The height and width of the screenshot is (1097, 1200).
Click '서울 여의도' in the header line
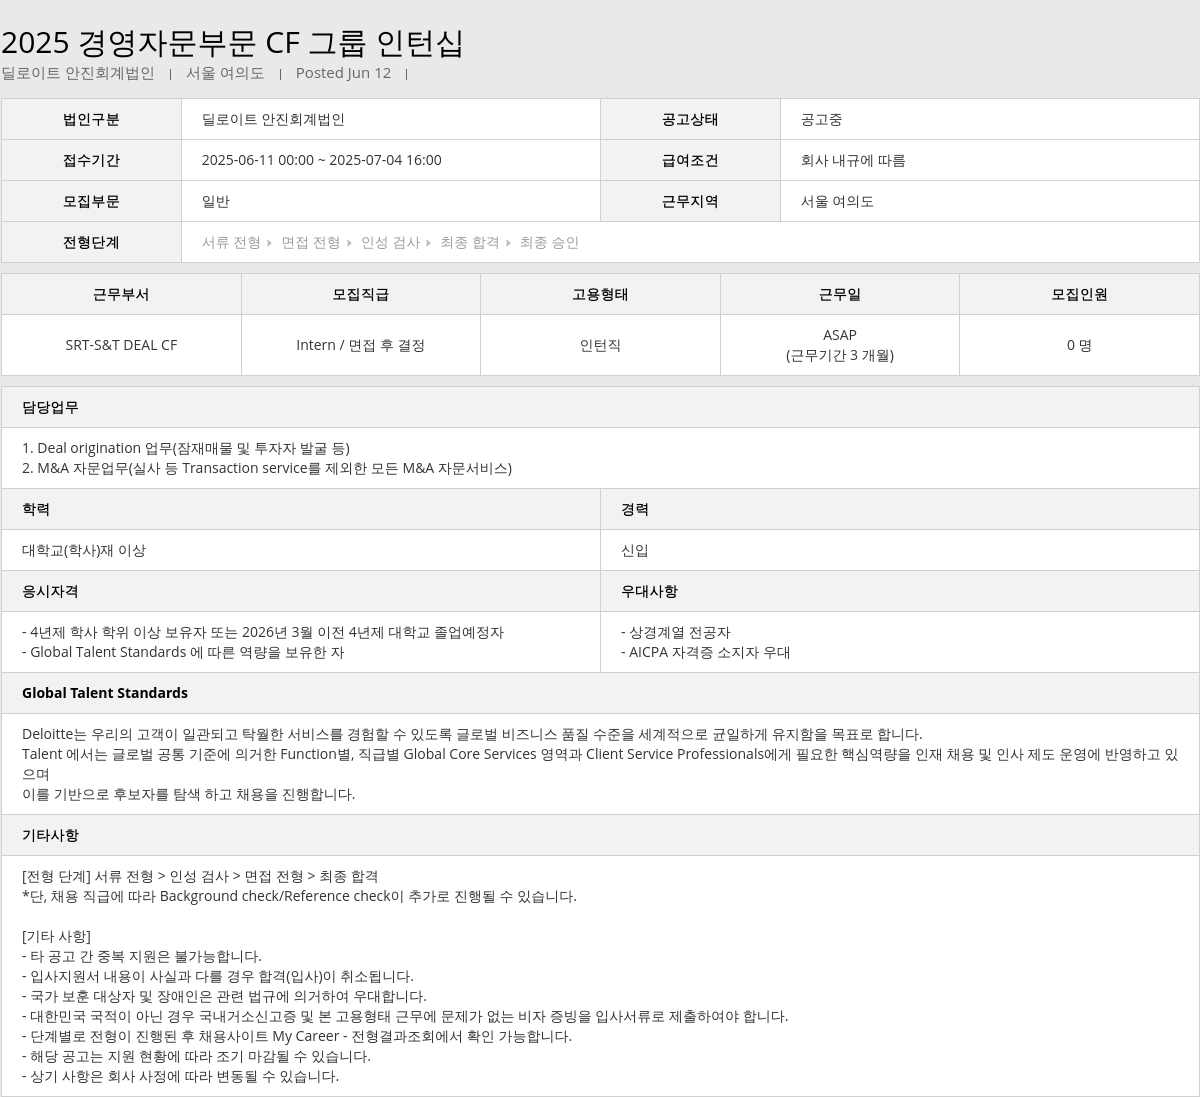click(x=225, y=73)
